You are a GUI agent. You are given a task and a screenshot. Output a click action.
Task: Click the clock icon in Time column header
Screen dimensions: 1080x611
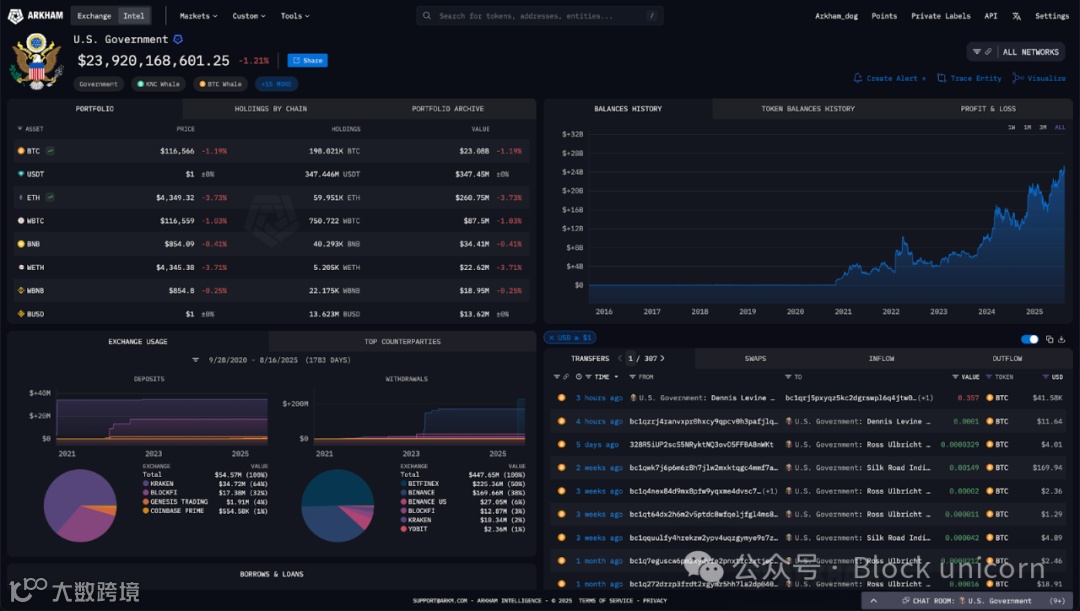579,377
